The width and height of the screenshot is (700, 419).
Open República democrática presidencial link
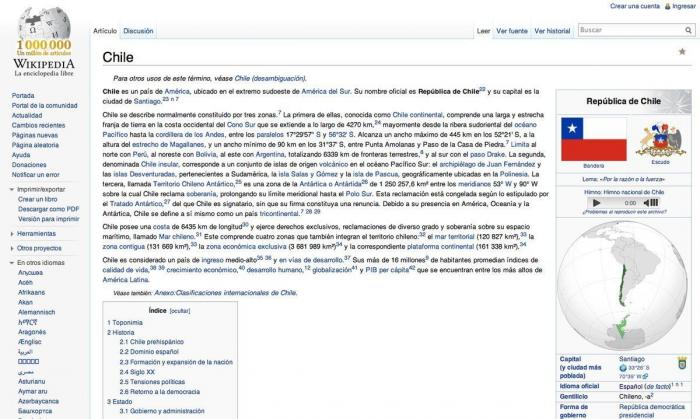[x=652, y=411]
